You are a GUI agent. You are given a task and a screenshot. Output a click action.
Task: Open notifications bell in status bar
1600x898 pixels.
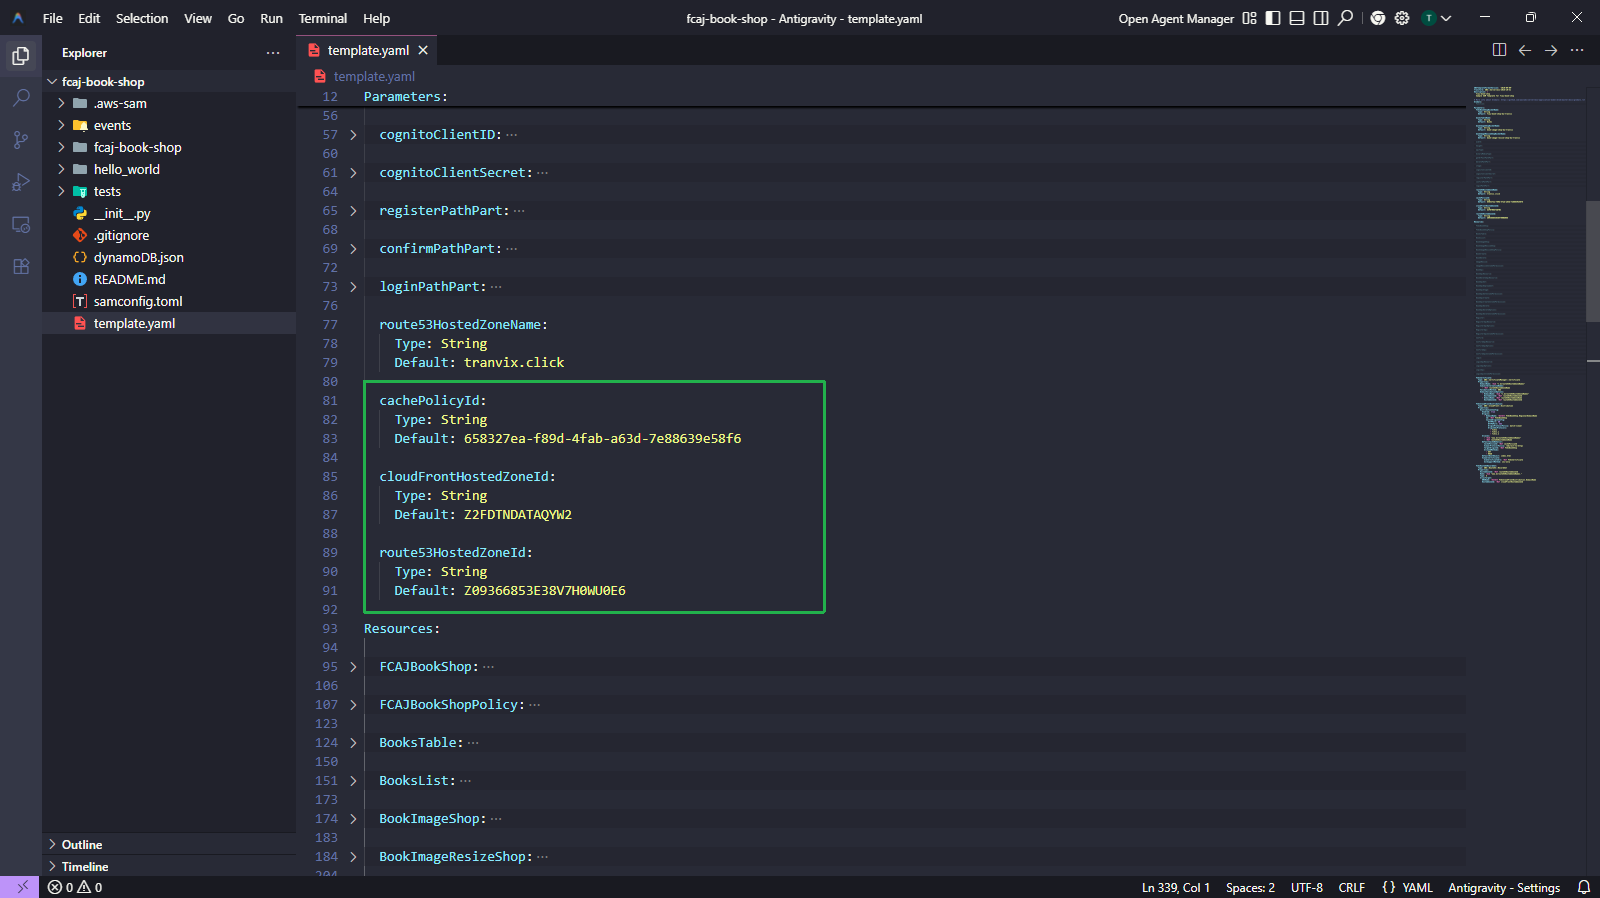tap(1584, 887)
